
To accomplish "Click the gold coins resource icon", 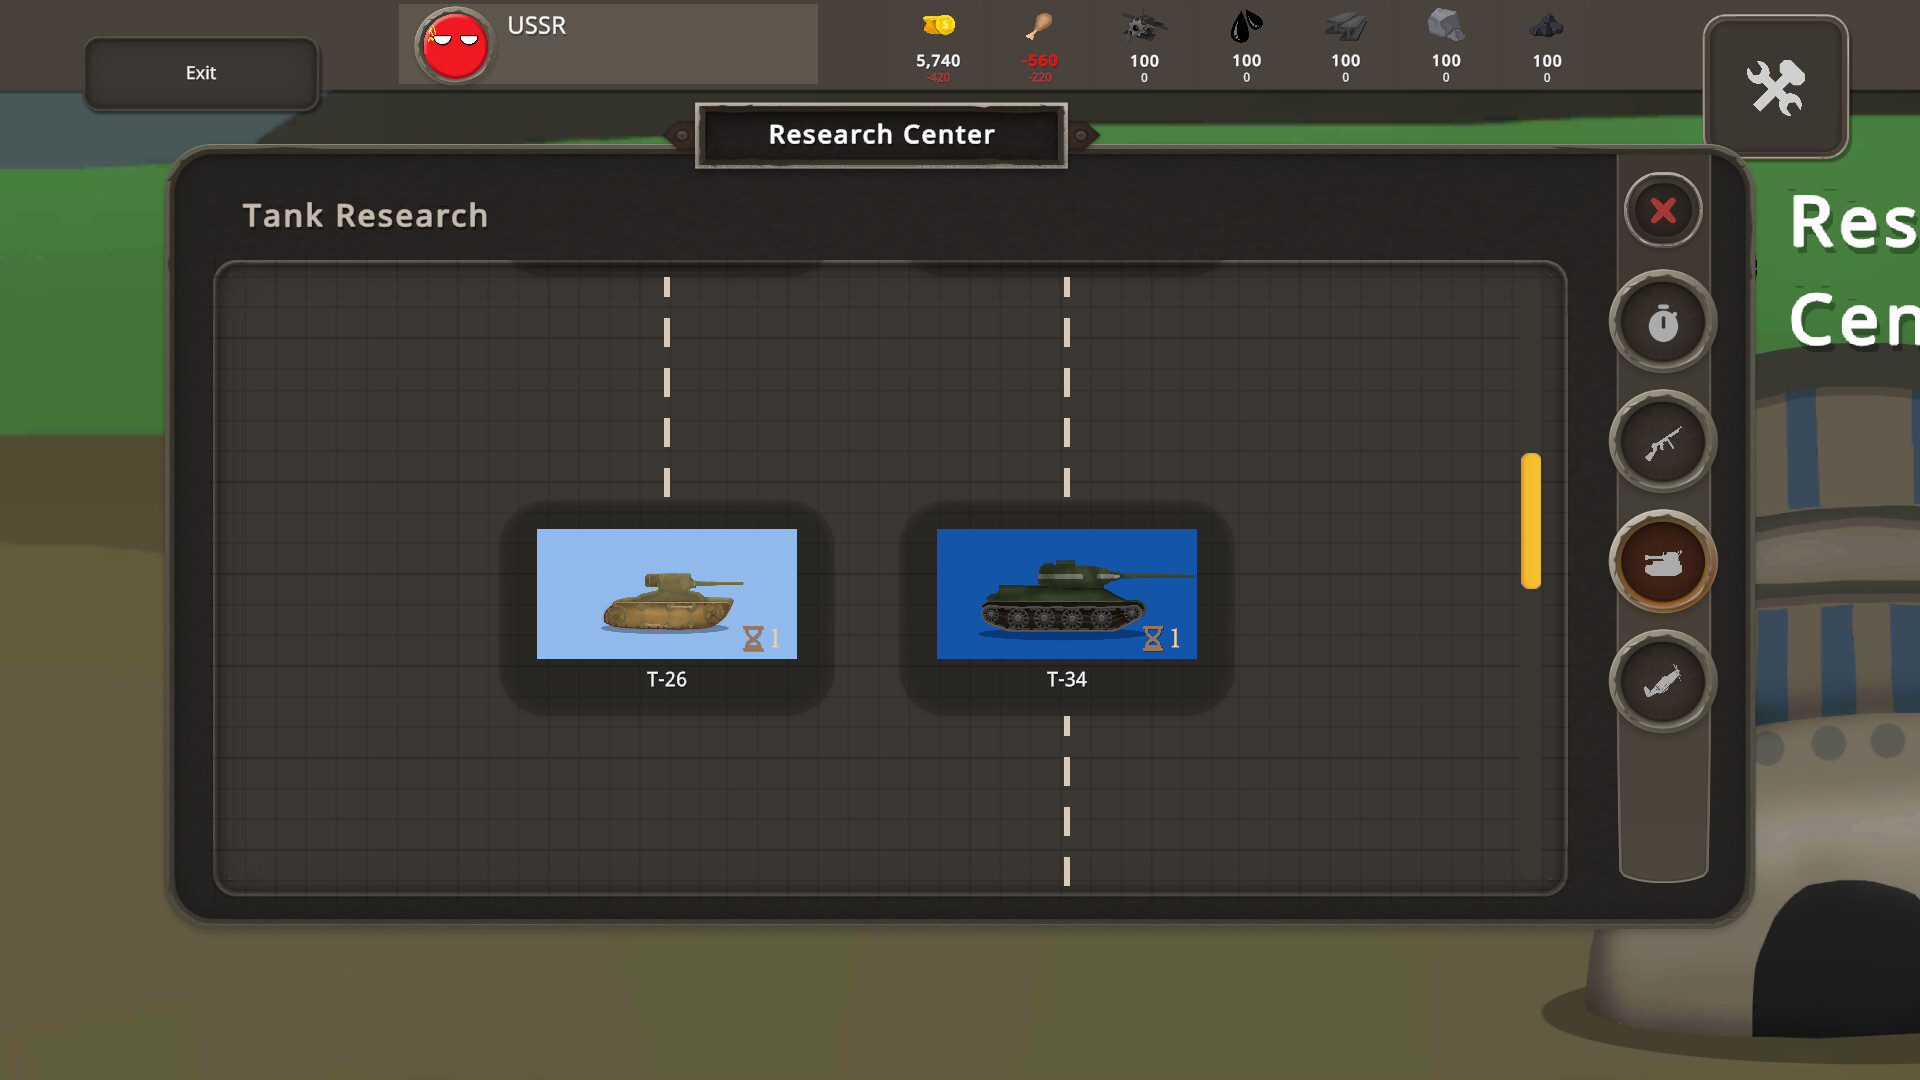I will click(938, 25).
